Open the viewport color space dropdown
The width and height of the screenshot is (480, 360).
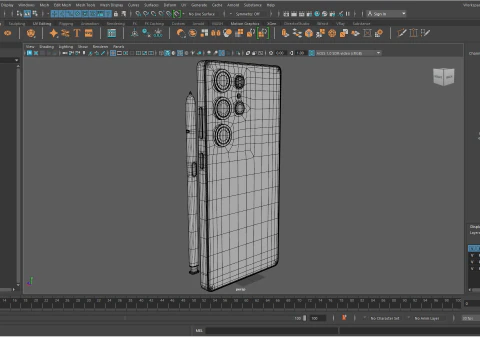(348, 53)
